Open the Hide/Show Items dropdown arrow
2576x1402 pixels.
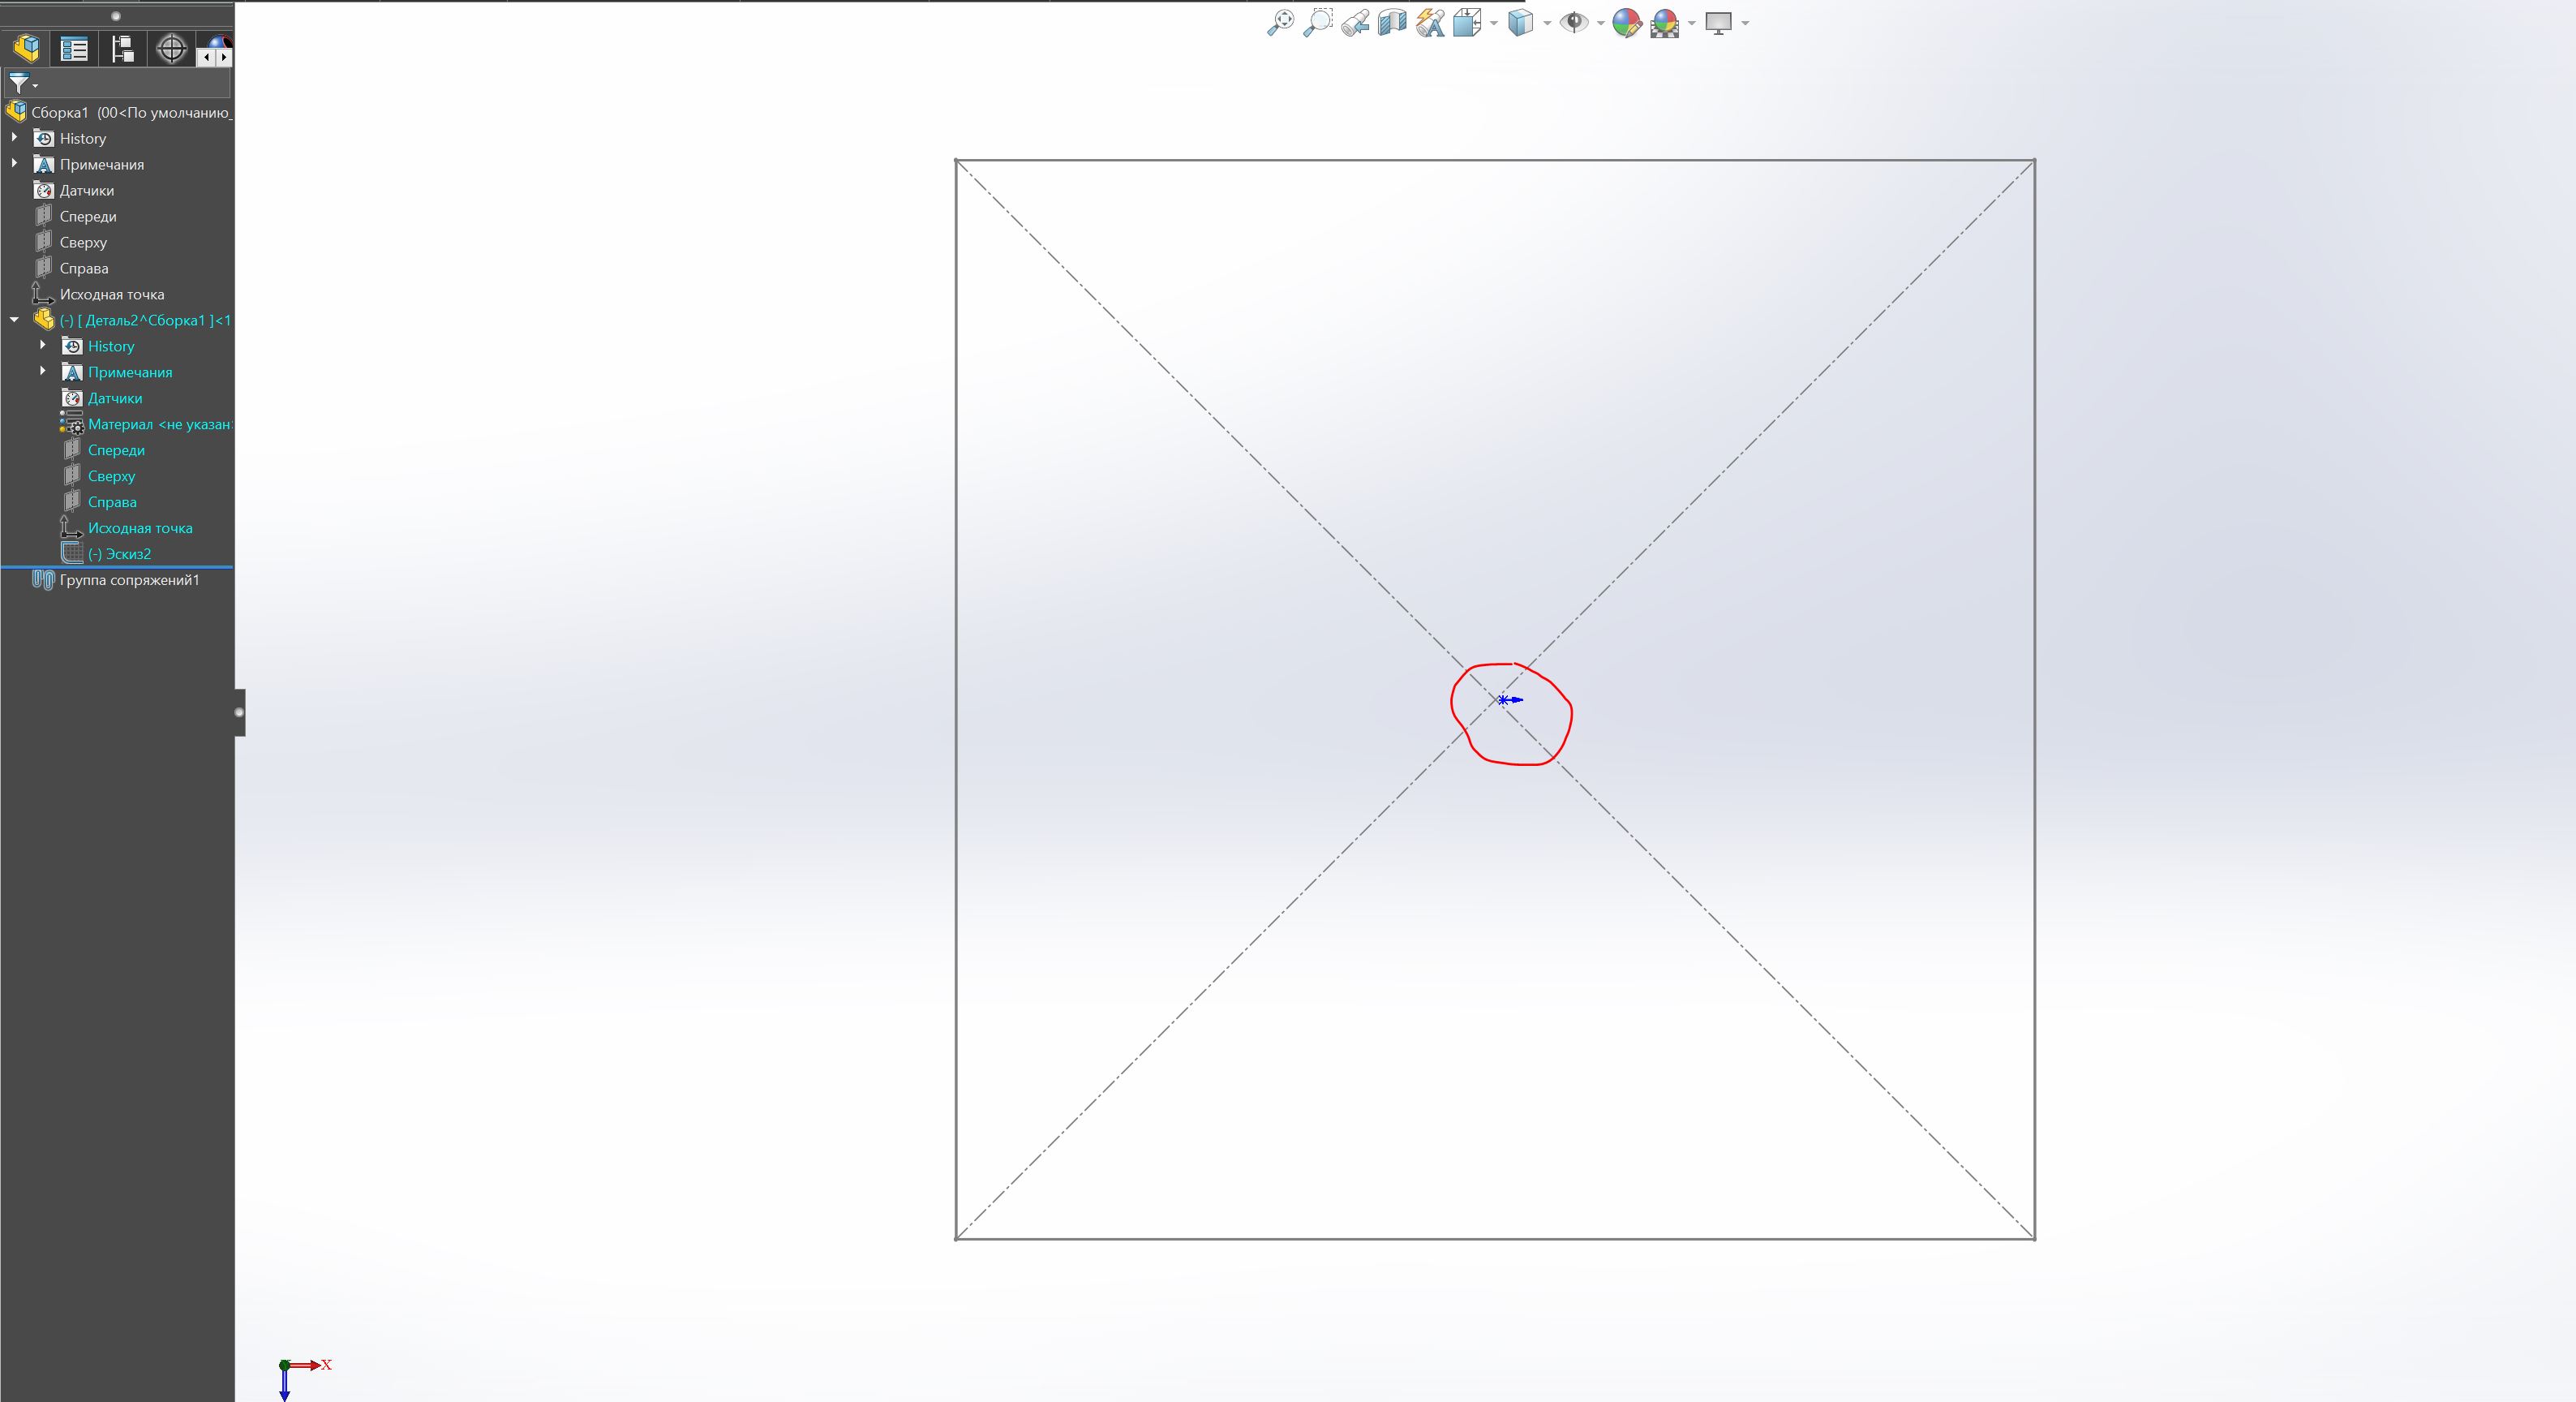1601,23
